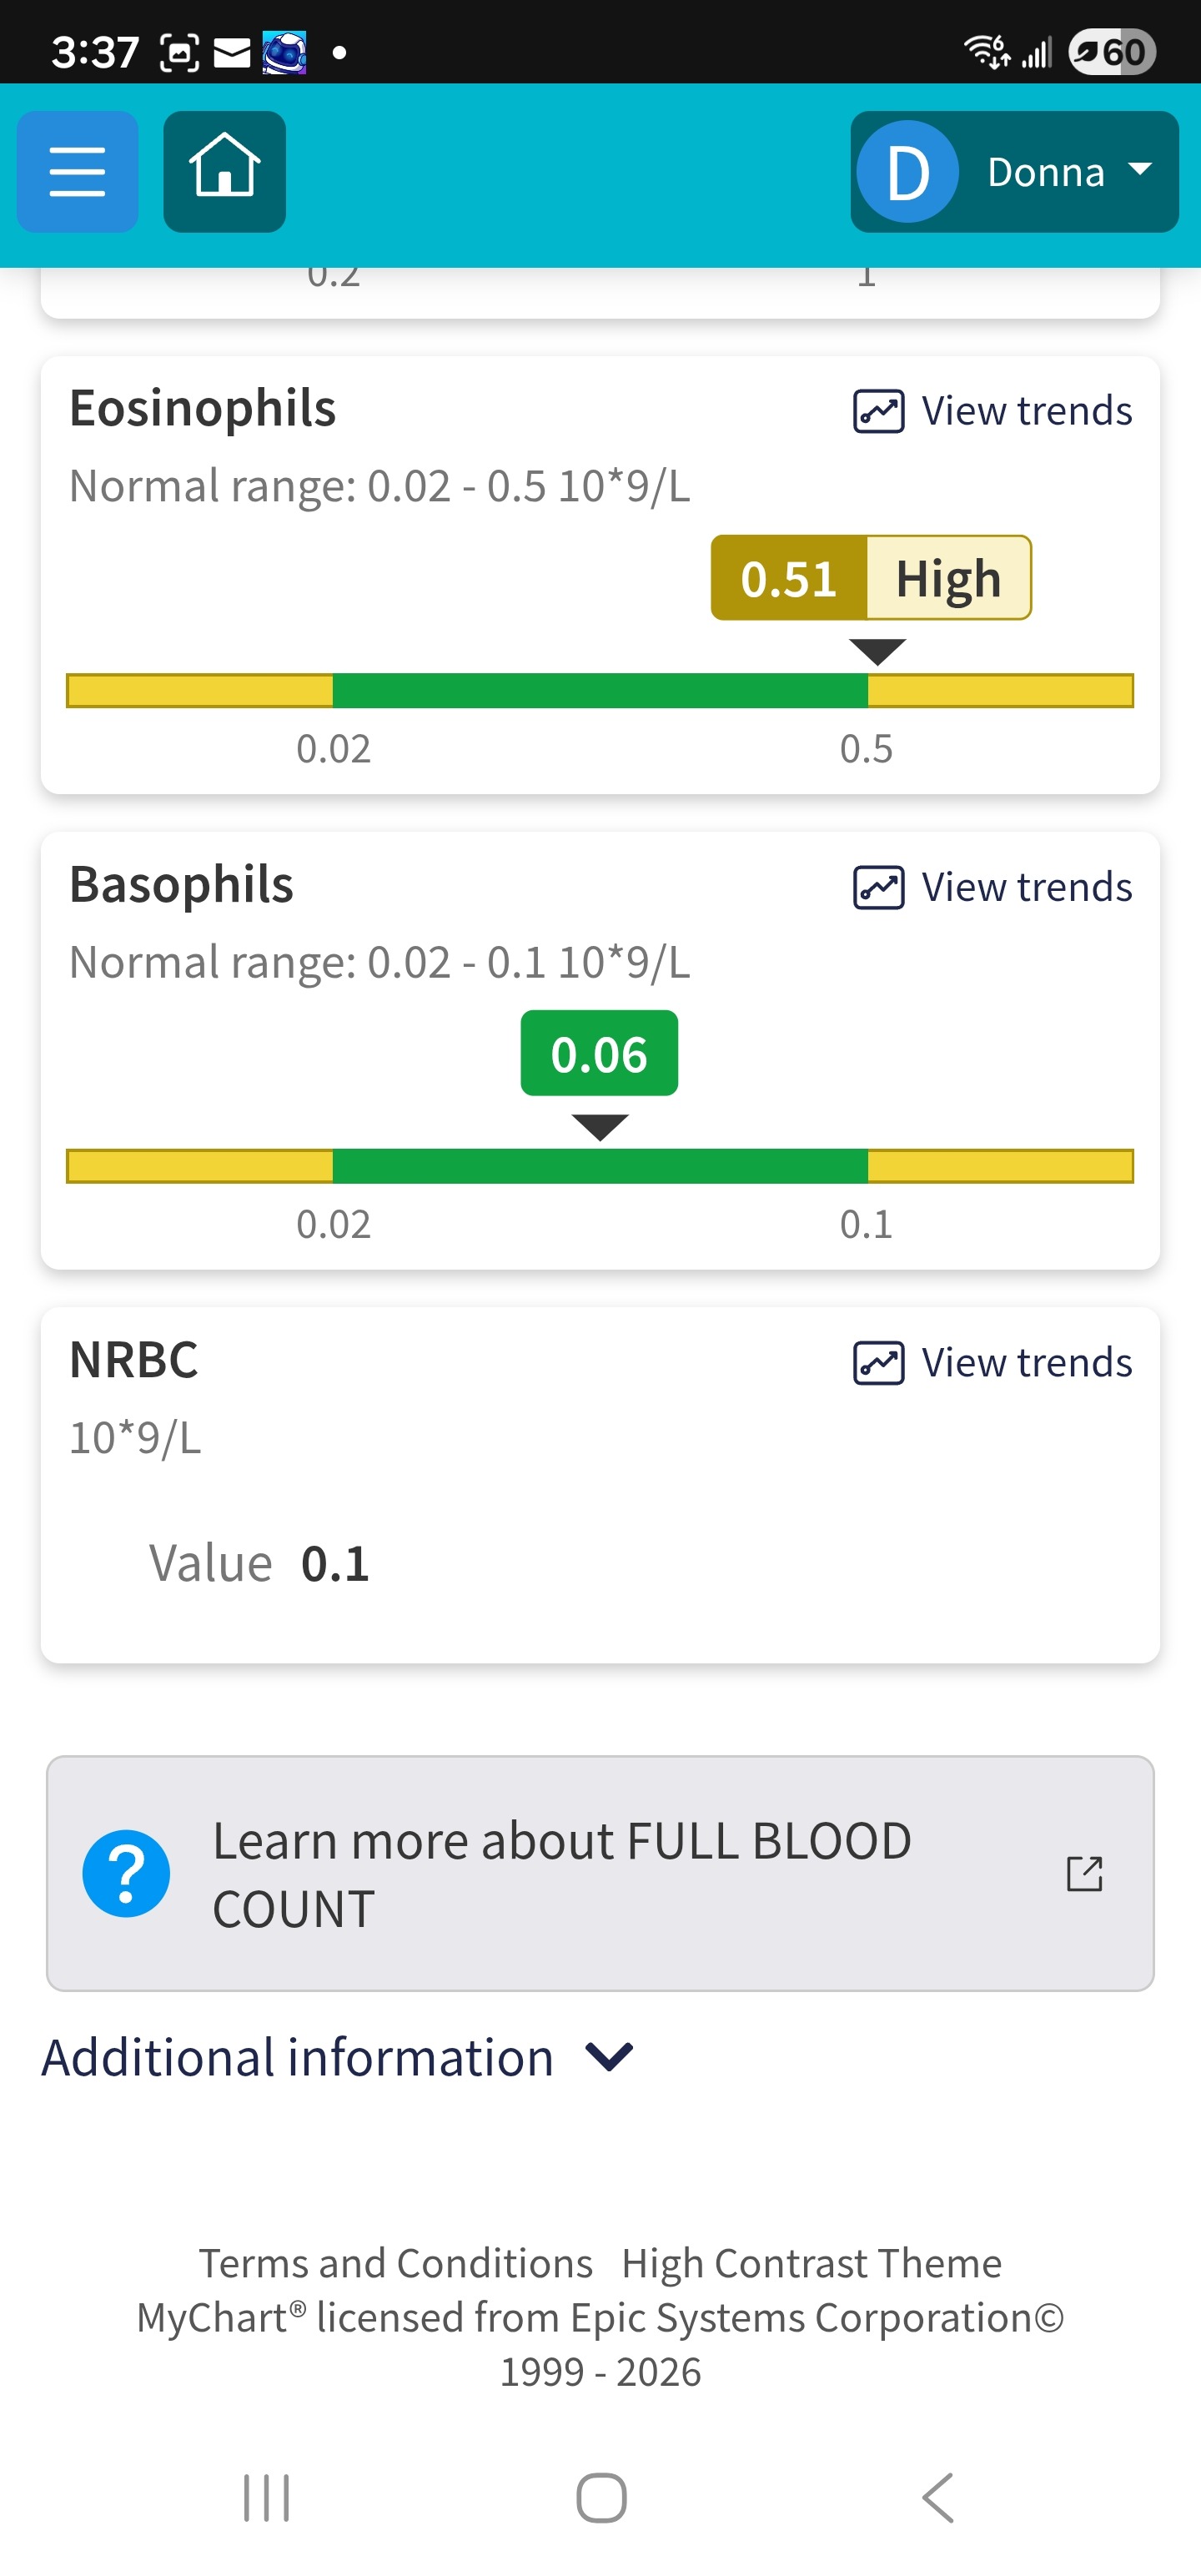This screenshot has width=1201, height=2576.
Task: Switch to High Contrast Theme
Action: tap(811, 2263)
